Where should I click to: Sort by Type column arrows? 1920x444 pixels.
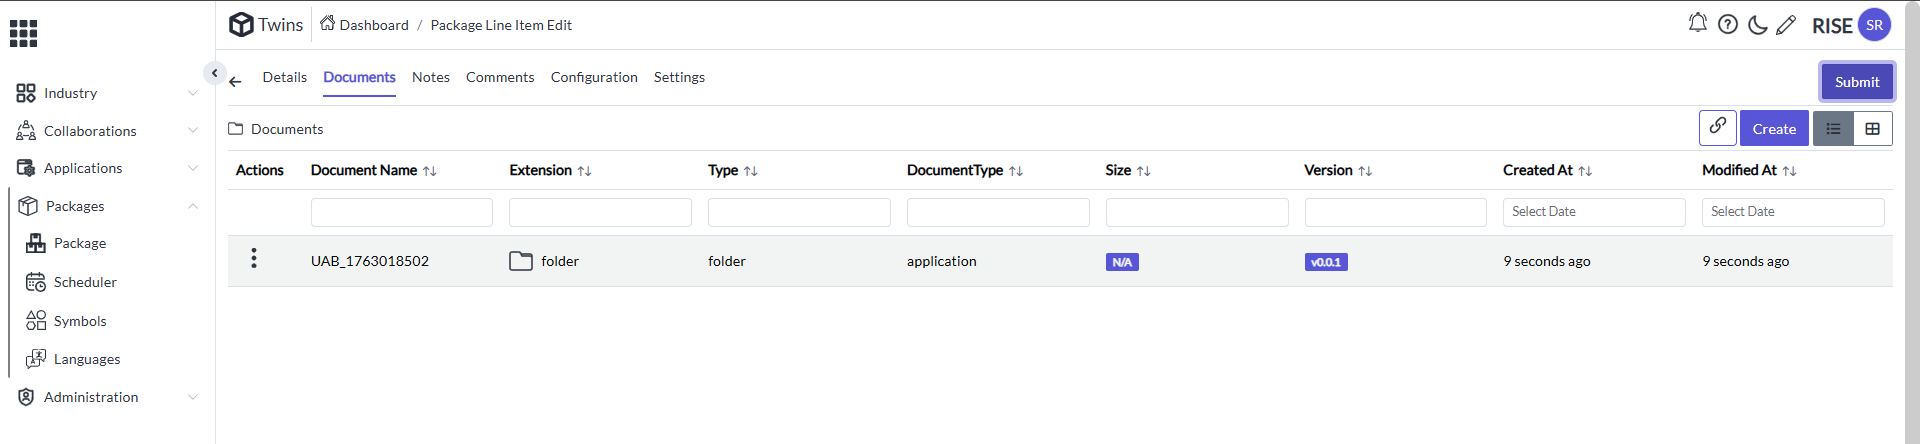751,171
